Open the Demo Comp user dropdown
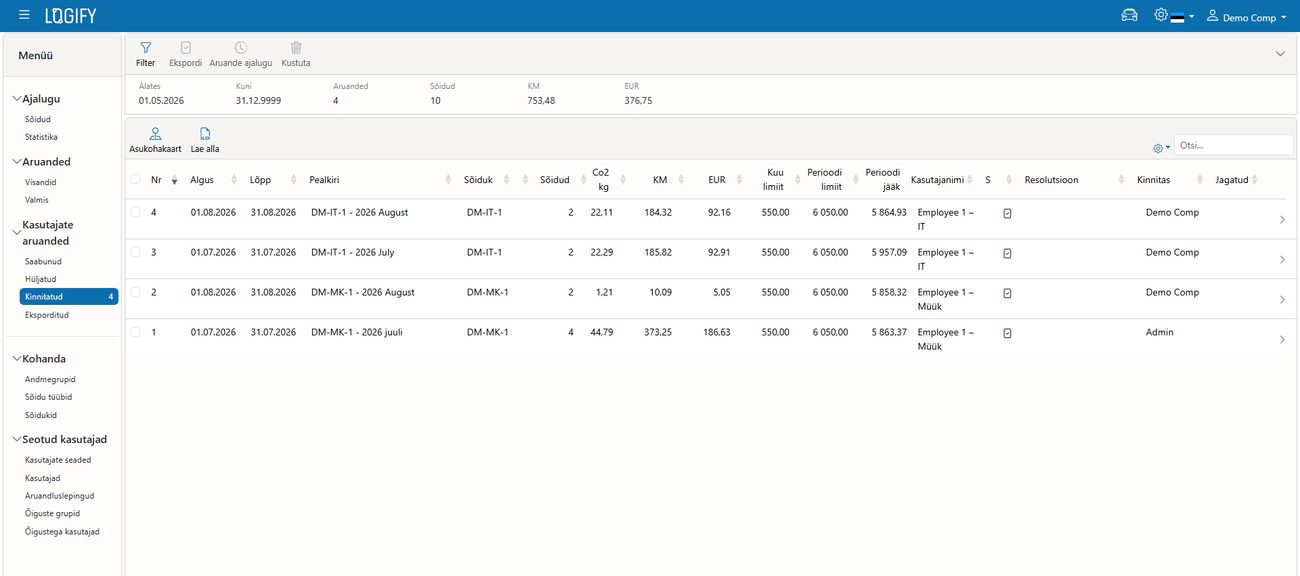The image size is (1300, 576). (1246, 17)
